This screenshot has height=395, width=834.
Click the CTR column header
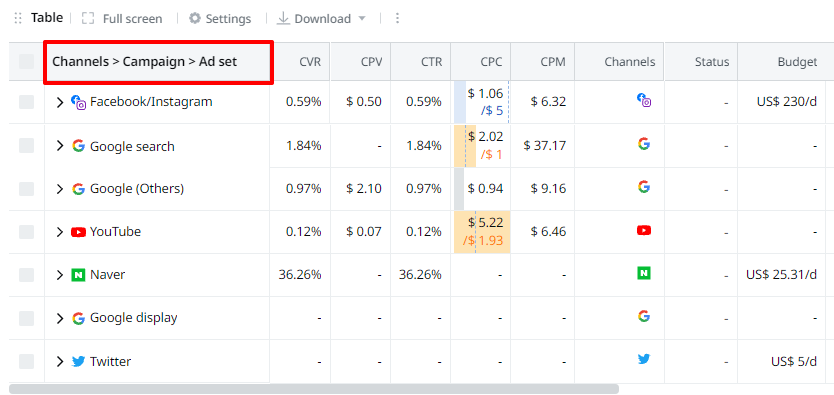[421, 62]
